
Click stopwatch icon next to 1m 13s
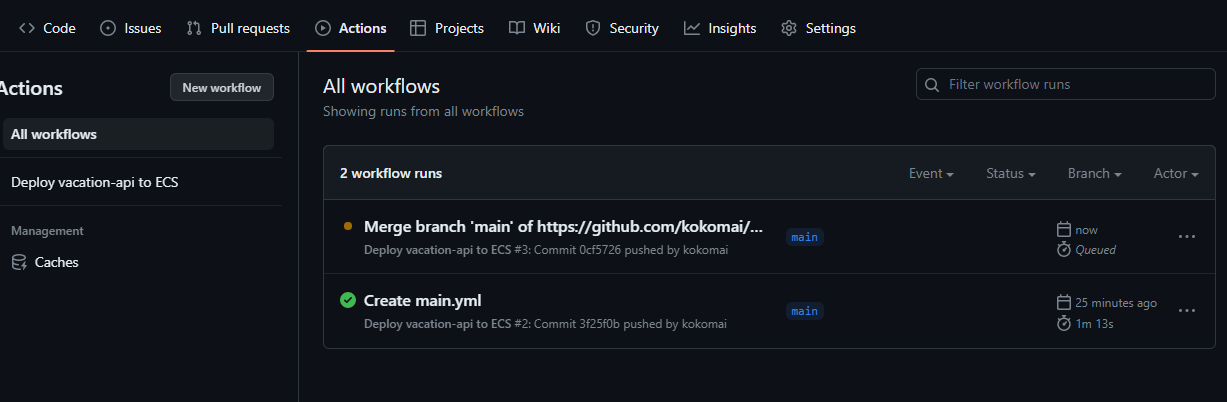[x=1064, y=323]
